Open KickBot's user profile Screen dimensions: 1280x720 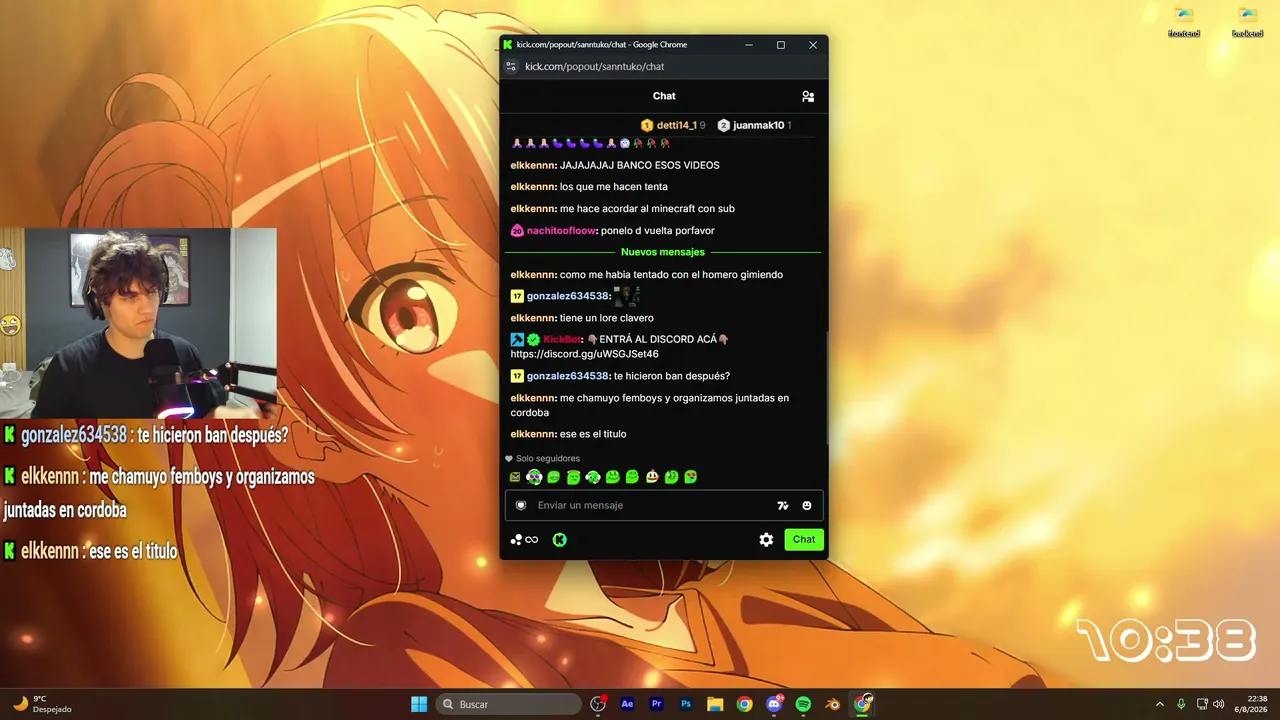point(562,339)
